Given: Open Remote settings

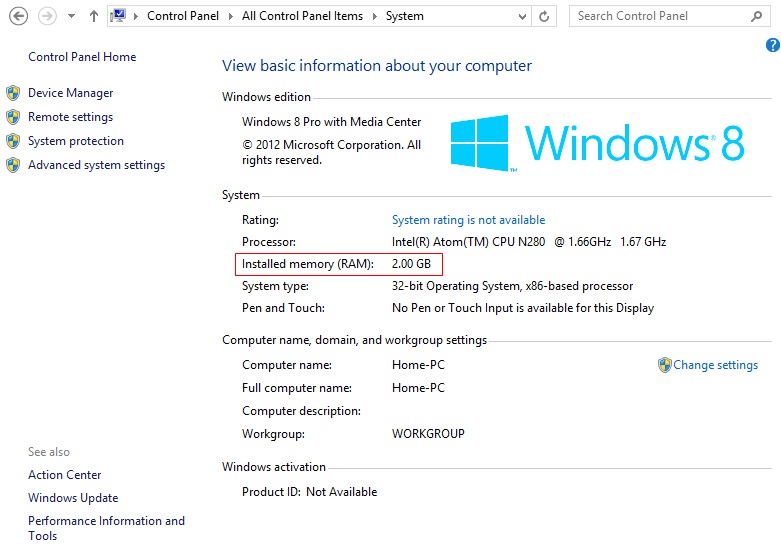Looking at the screenshot, I should [70, 117].
